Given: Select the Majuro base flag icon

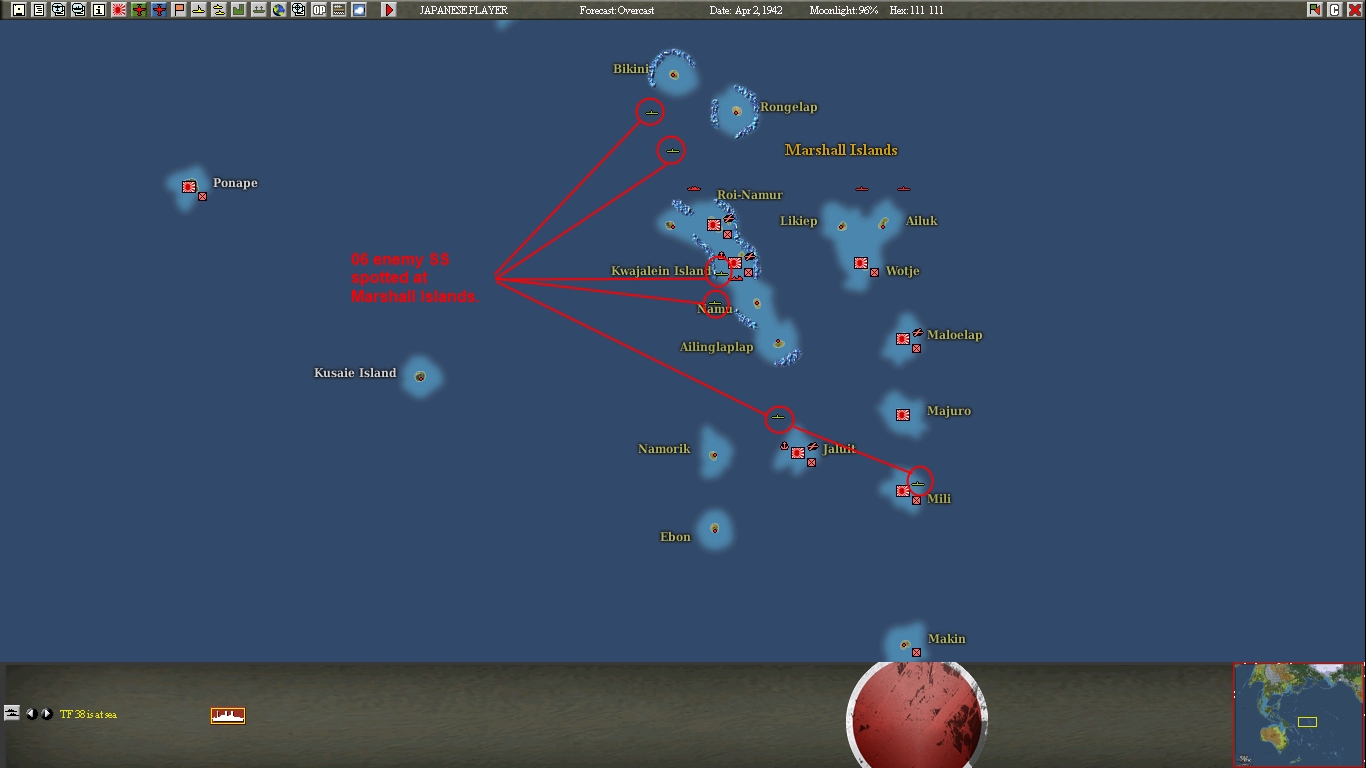Looking at the screenshot, I should (903, 415).
